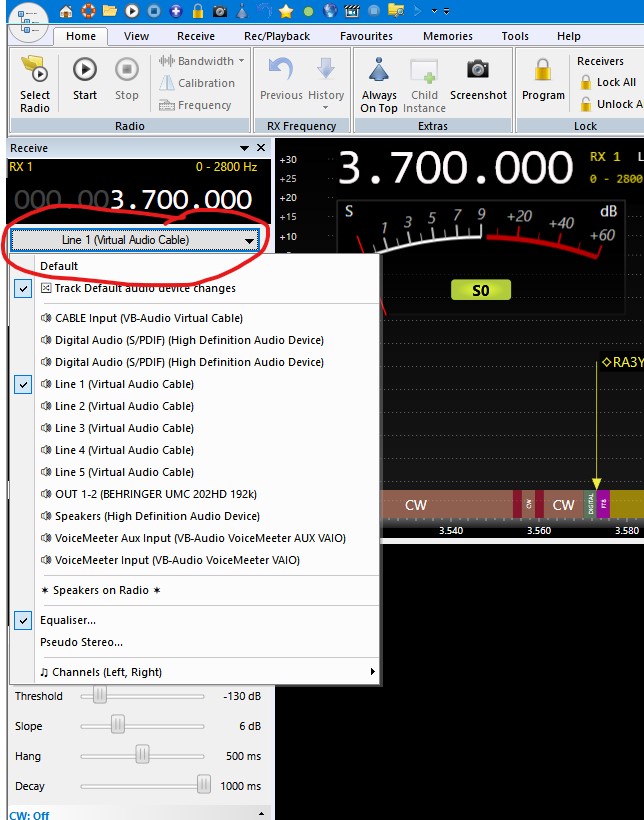Open the Memories tab
Image resolution: width=644 pixels, height=820 pixels.
tap(447, 36)
